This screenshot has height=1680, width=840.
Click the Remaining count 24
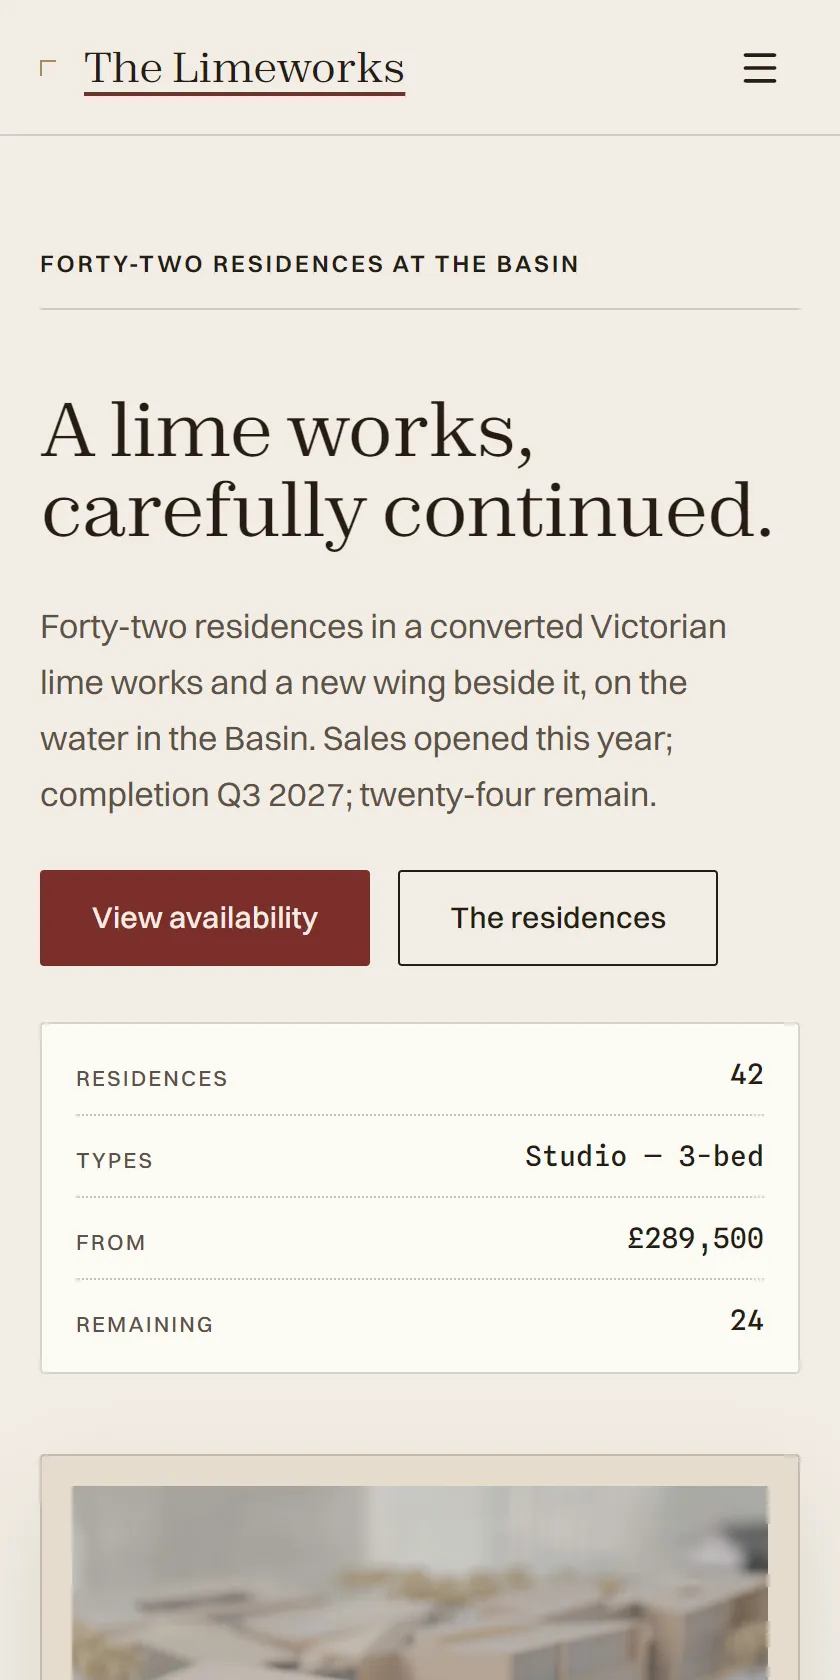747,1320
